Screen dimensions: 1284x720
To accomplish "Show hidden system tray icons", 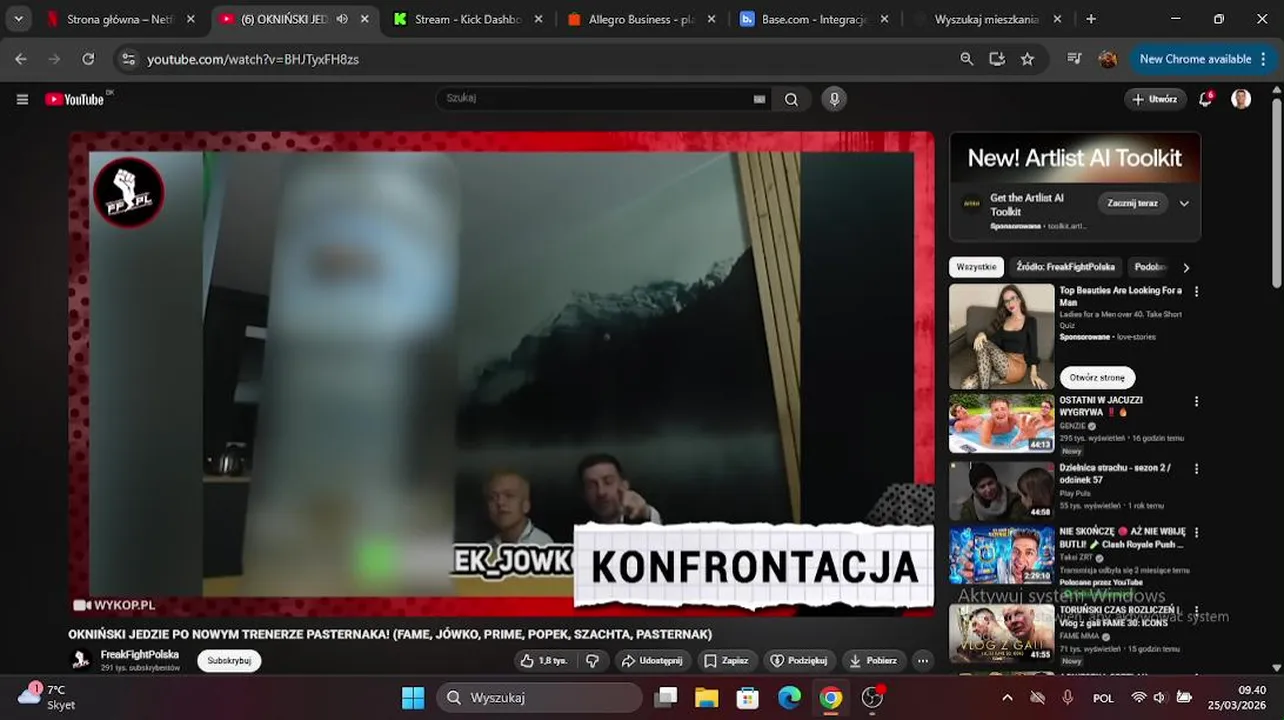I will [1007, 697].
